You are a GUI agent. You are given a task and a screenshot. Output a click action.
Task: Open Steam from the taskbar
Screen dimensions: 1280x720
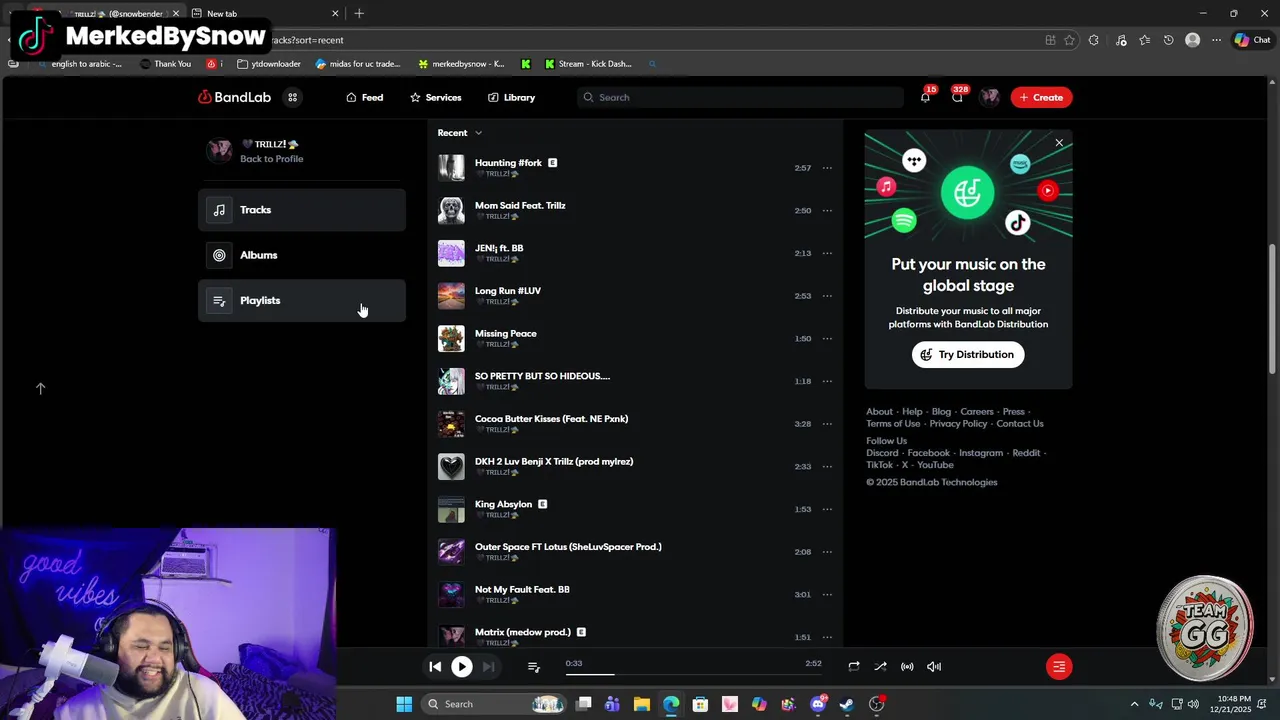coord(847,704)
